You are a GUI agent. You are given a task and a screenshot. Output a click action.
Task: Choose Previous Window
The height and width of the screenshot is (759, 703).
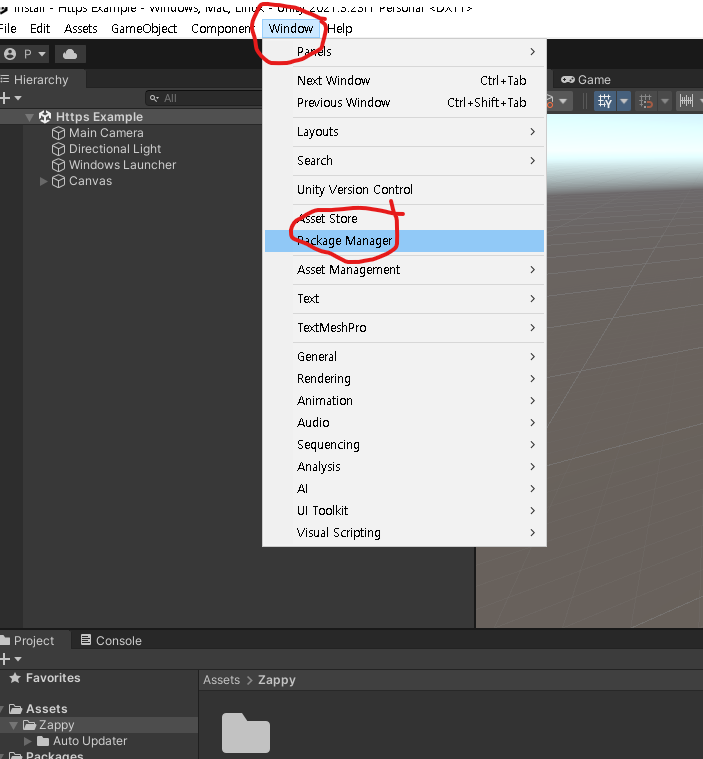(x=404, y=103)
